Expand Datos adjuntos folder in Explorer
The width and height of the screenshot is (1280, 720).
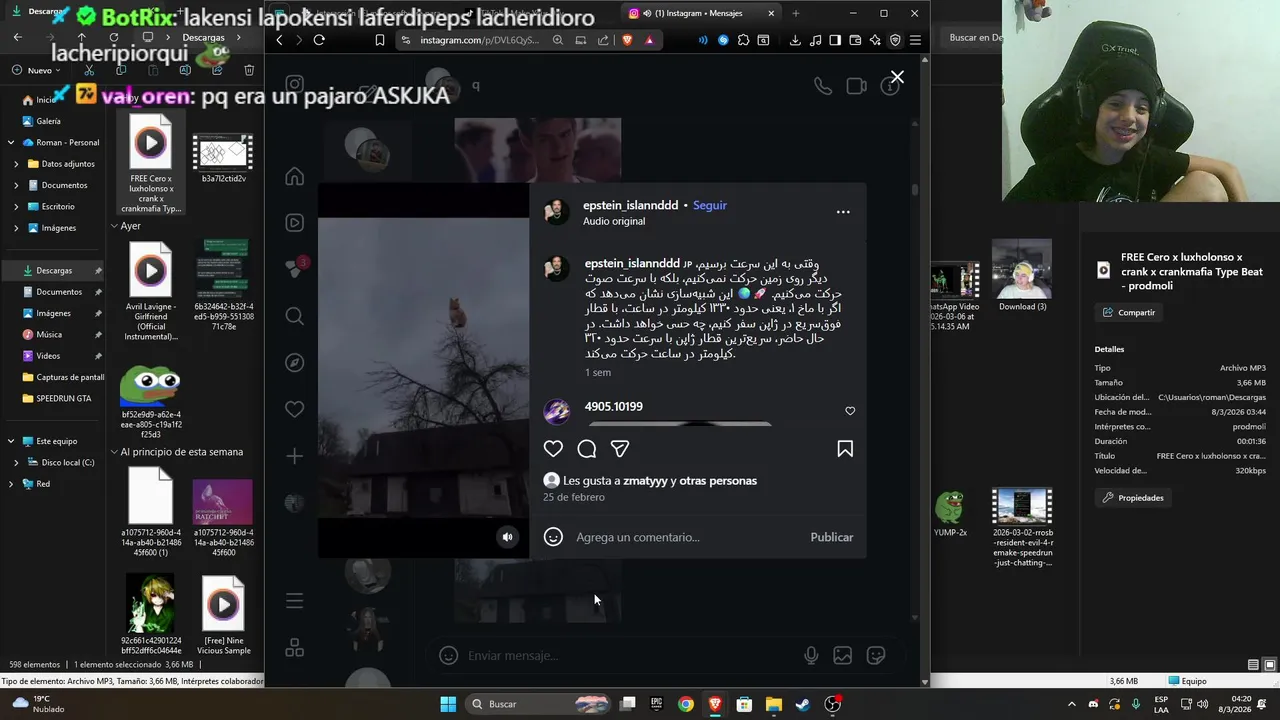pos(17,164)
